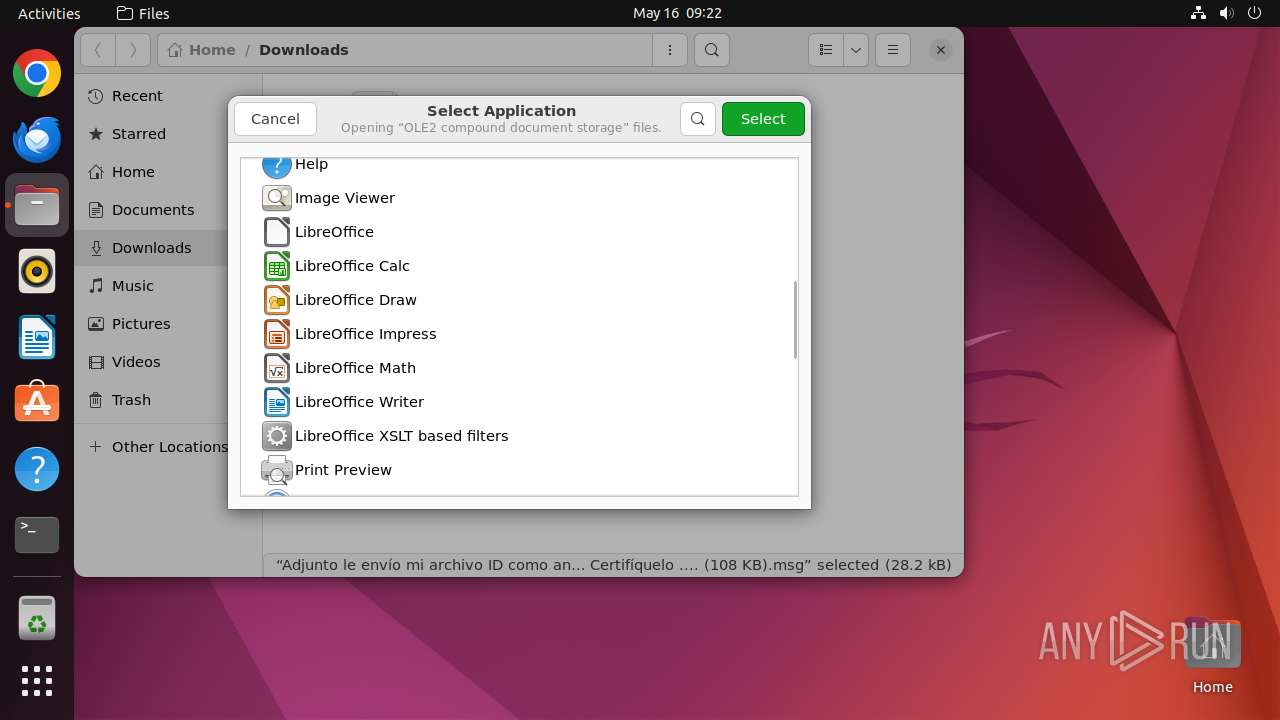The height and width of the screenshot is (720, 1280).
Task: Open the Files app in the dock
Action: 37,205
